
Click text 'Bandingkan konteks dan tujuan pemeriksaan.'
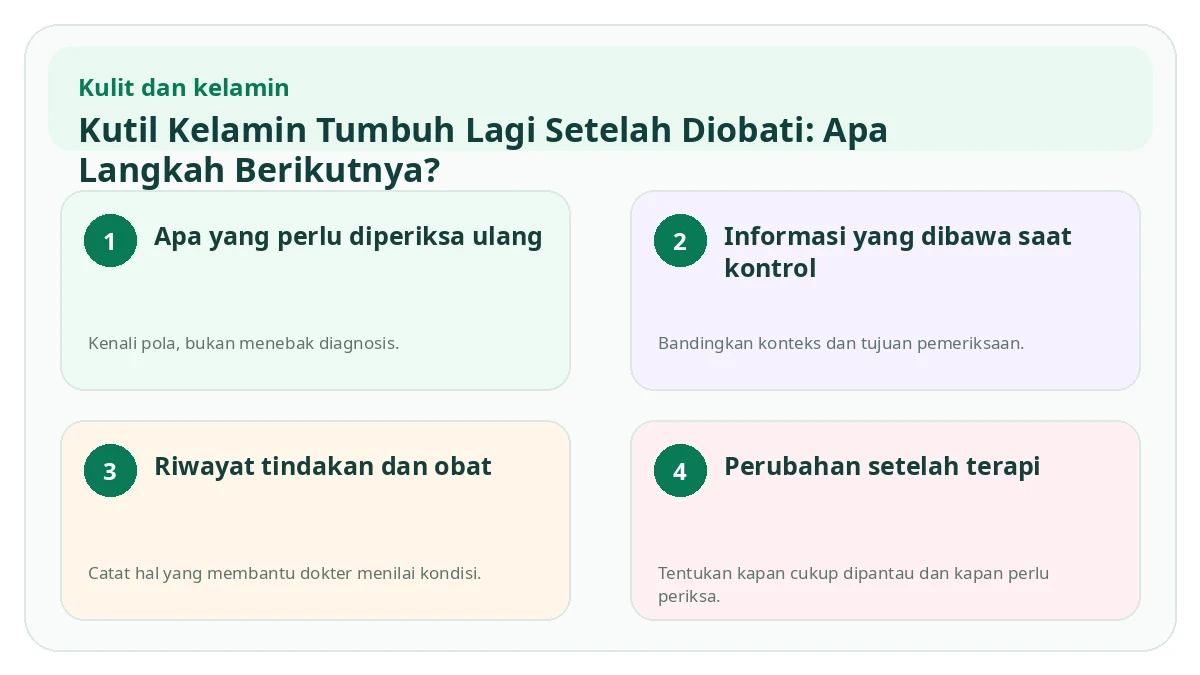pyautogui.click(x=841, y=343)
